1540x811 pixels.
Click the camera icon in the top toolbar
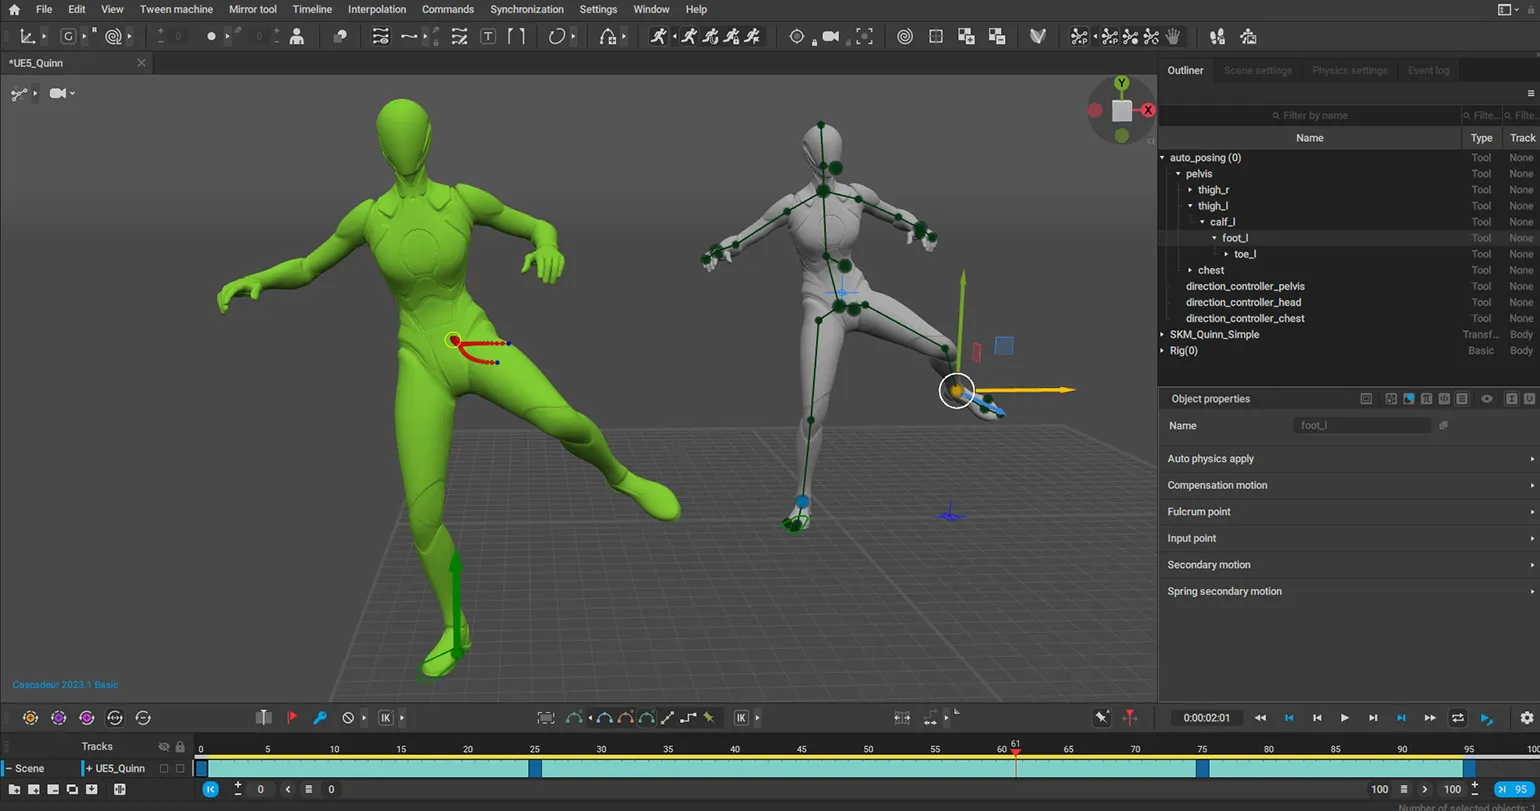pos(830,37)
